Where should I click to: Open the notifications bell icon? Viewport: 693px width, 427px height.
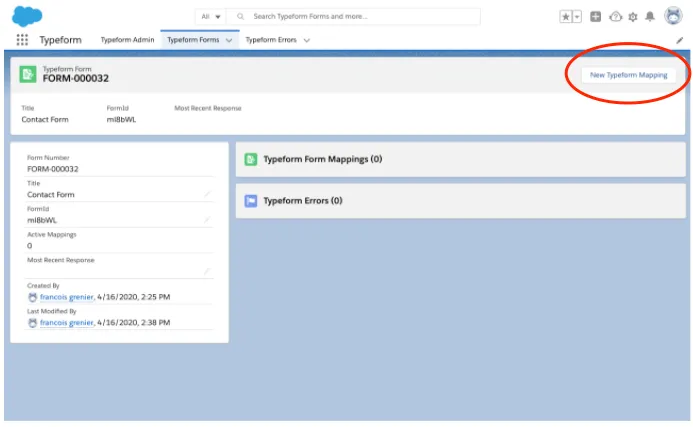(650, 17)
